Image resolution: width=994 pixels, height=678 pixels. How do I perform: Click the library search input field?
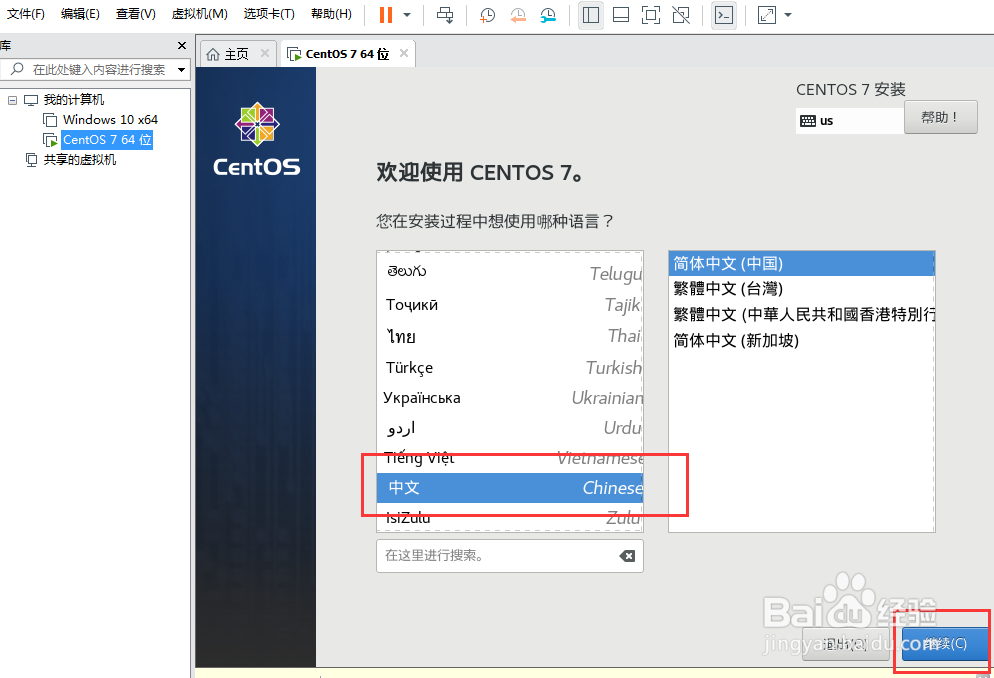95,69
